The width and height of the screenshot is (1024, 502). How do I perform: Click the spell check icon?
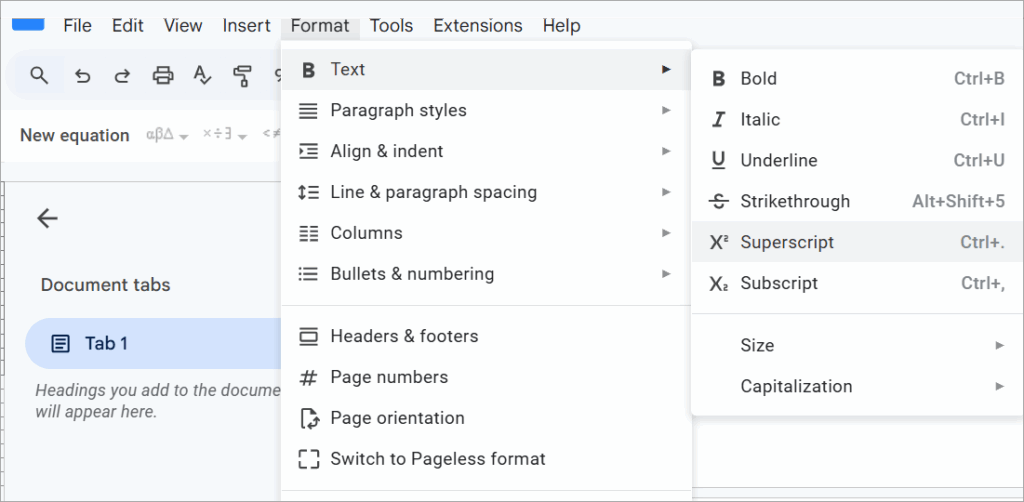tap(202, 76)
